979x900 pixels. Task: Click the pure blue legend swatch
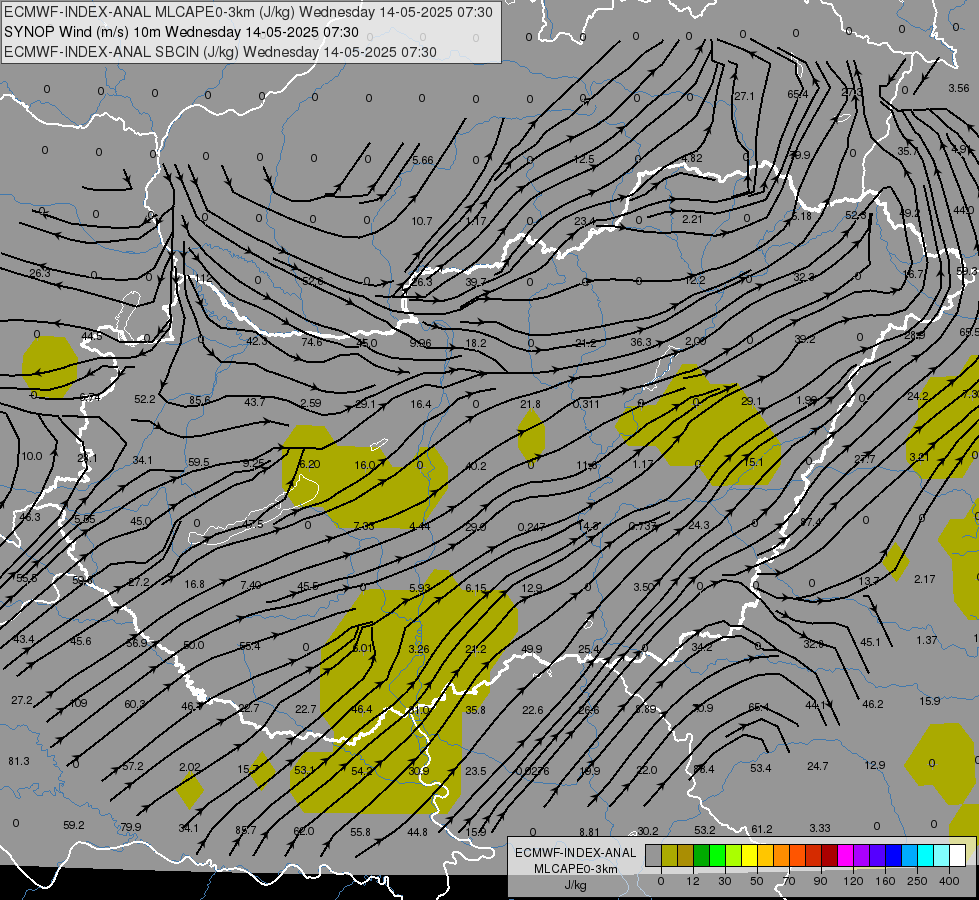(x=893, y=855)
